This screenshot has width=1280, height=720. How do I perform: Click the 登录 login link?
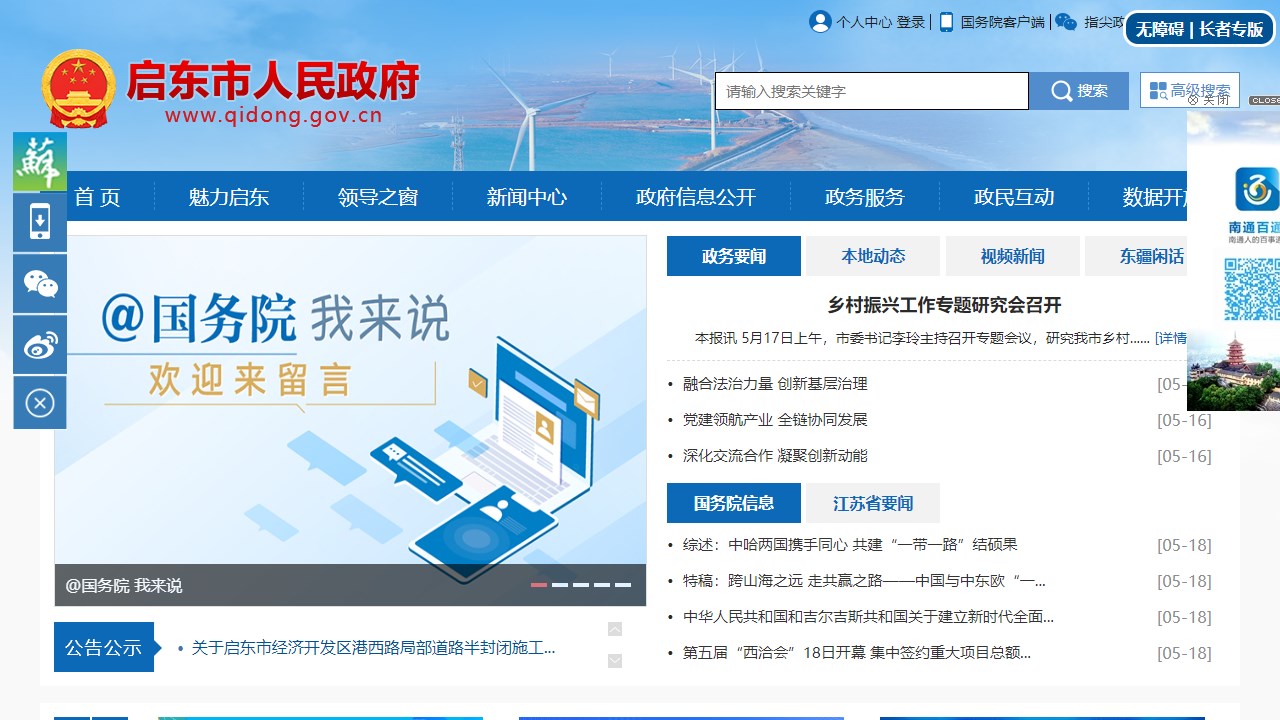pyautogui.click(x=911, y=22)
